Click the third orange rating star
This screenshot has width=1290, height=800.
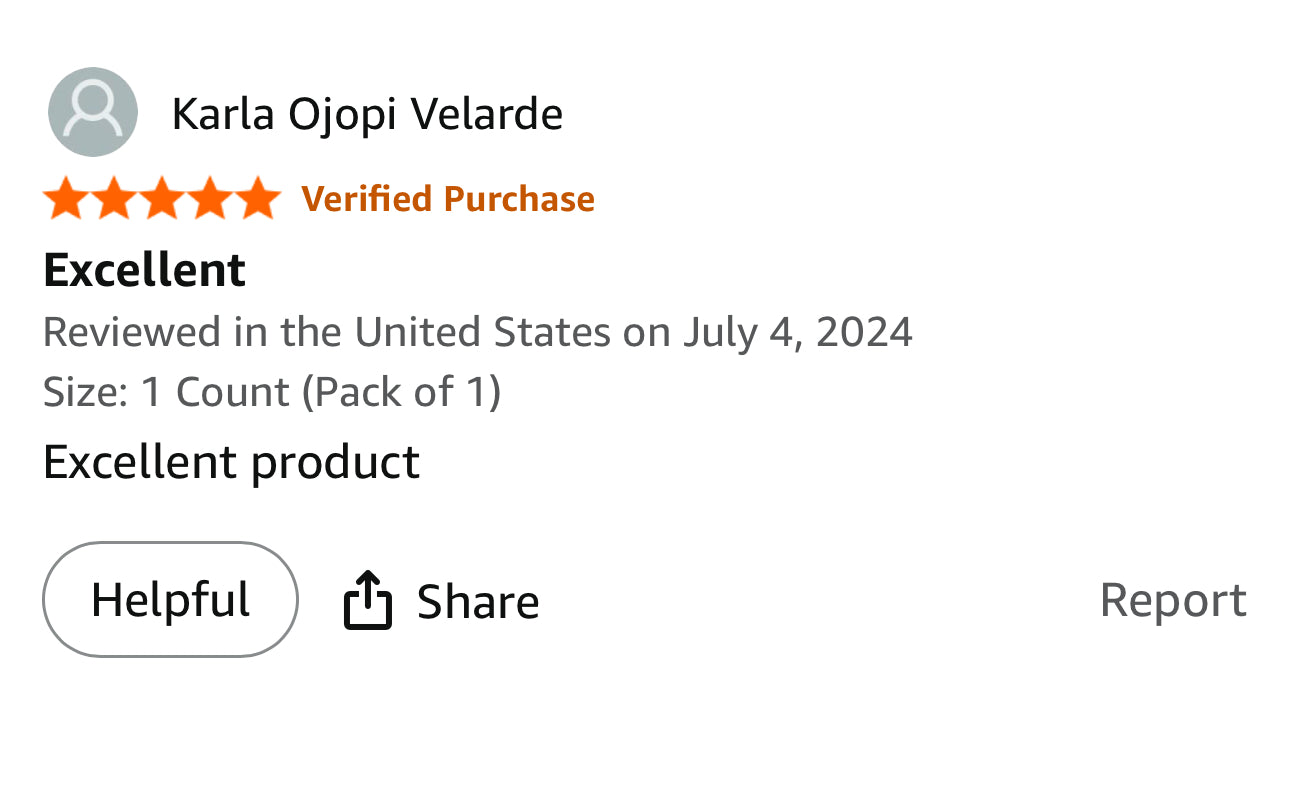pos(162,198)
